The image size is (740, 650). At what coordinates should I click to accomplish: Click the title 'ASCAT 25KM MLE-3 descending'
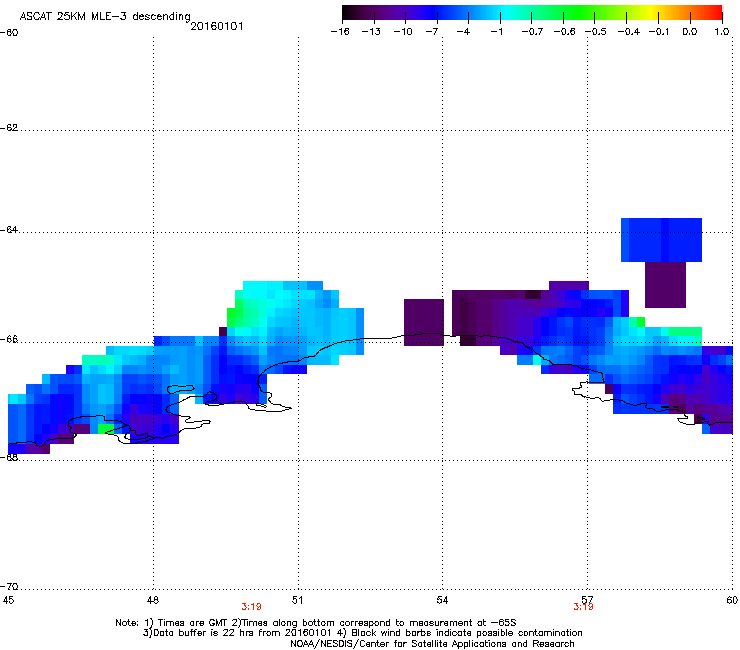pos(105,17)
